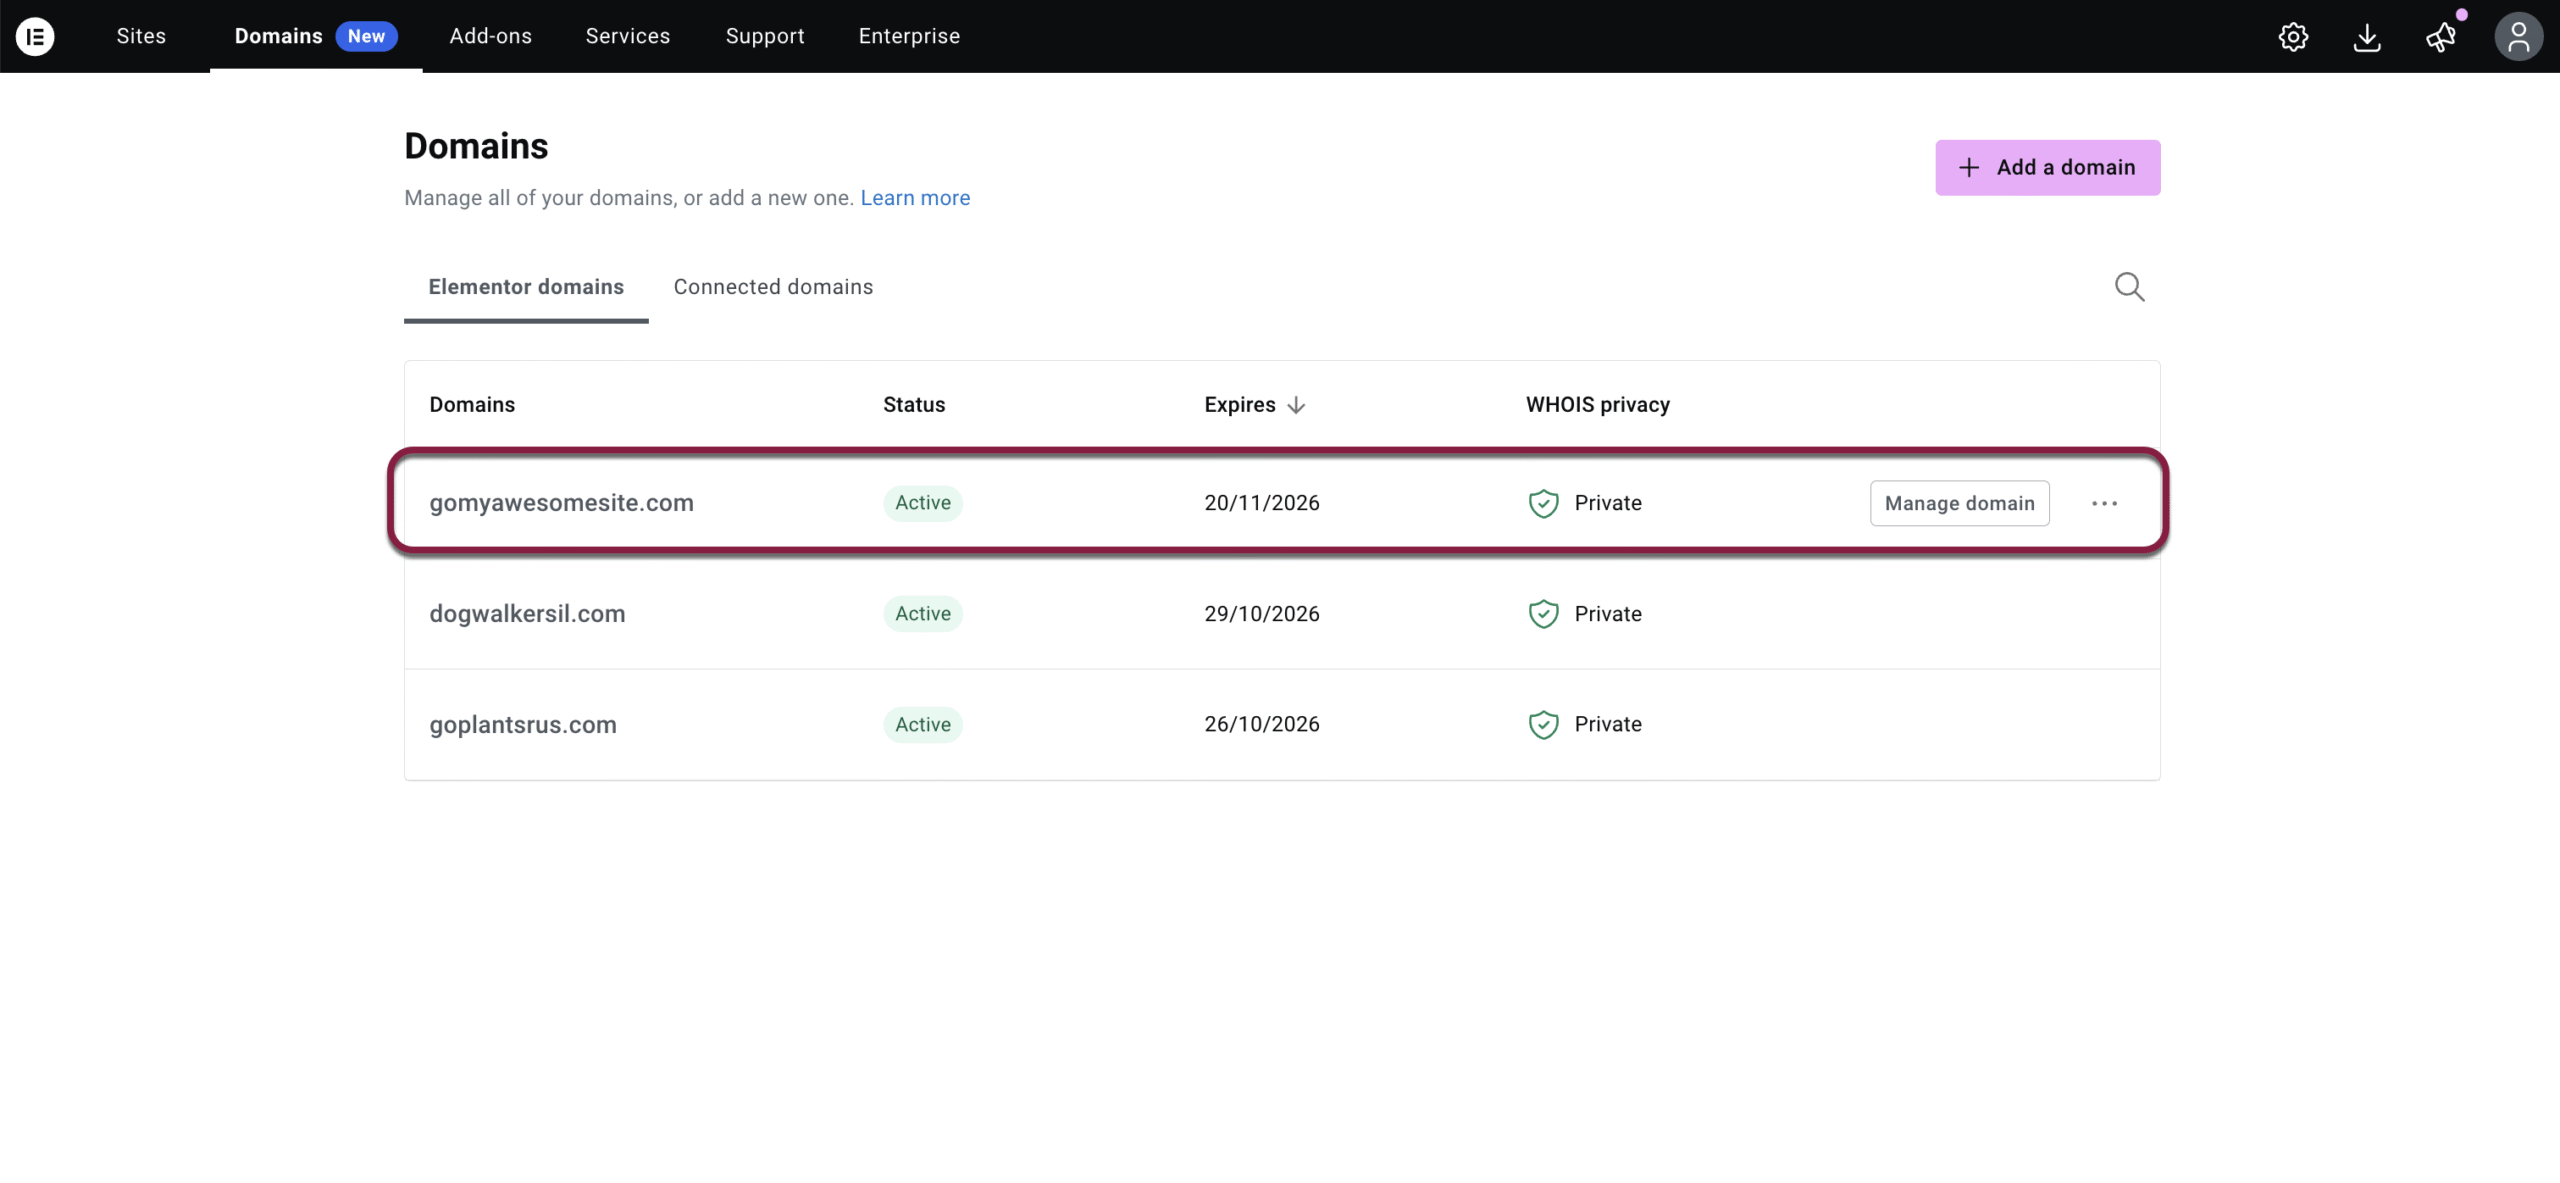The width and height of the screenshot is (2560, 1183).
Task: Open the Sites menu item
Action: [x=141, y=36]
